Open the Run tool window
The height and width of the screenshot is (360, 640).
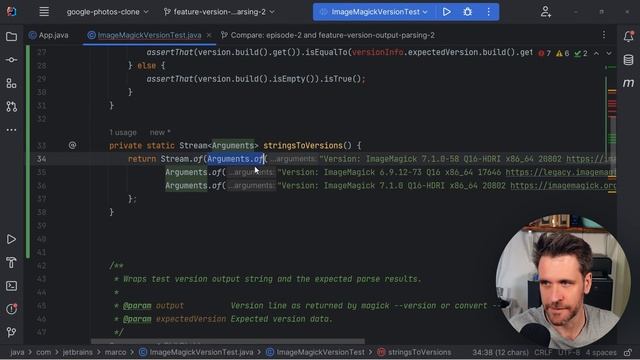pos(11,239)
